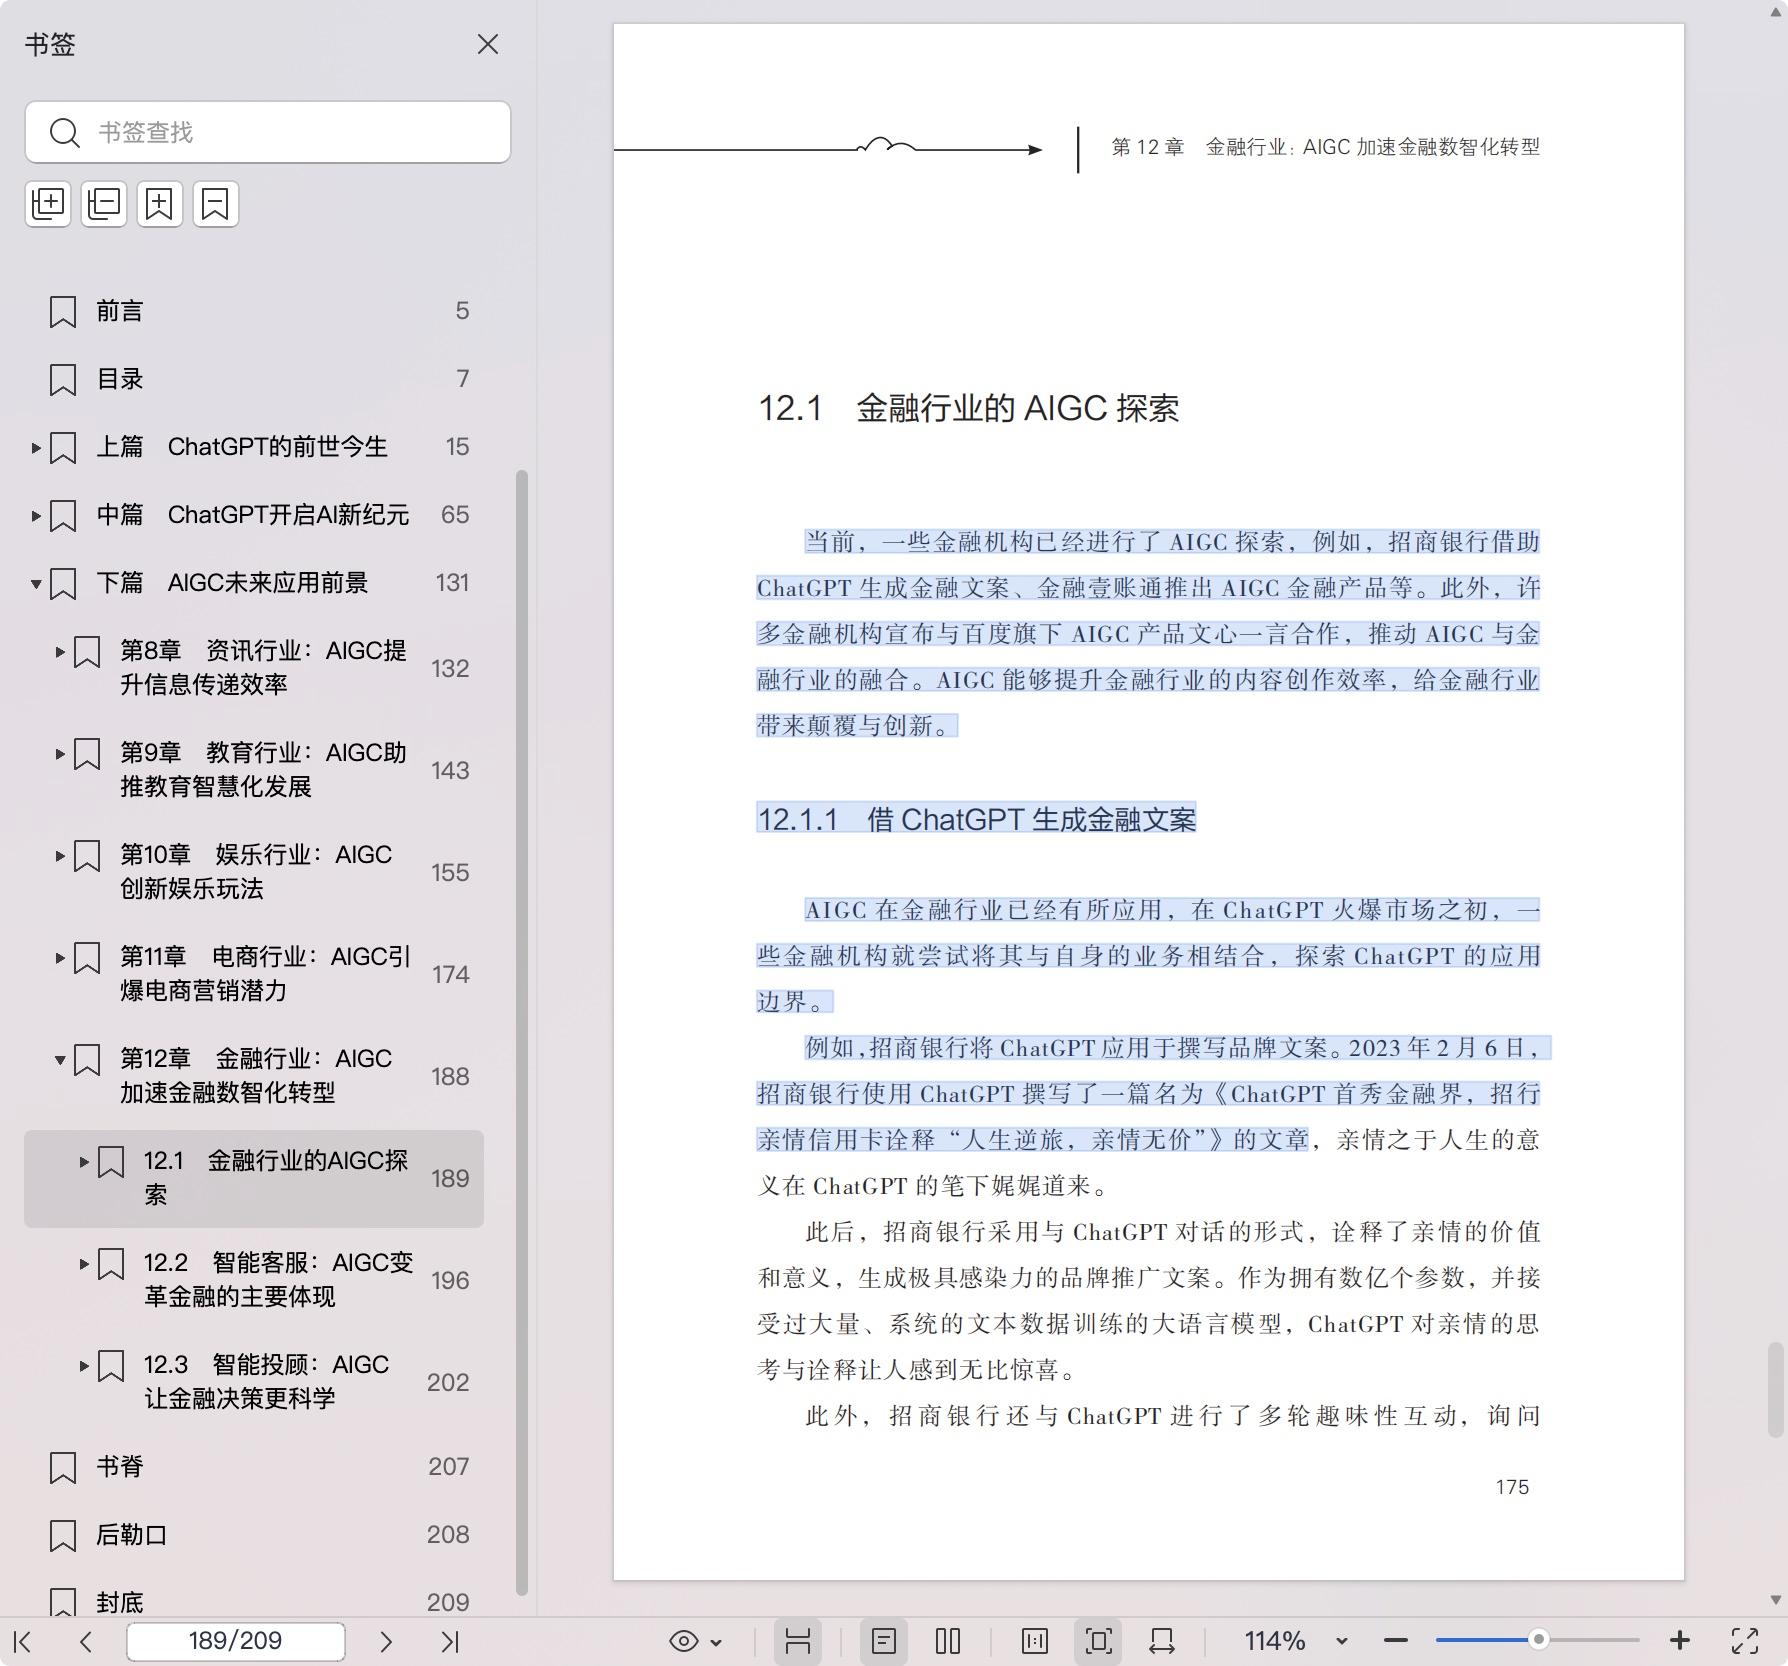Toggle fit page view icon

[1098, 1641]
